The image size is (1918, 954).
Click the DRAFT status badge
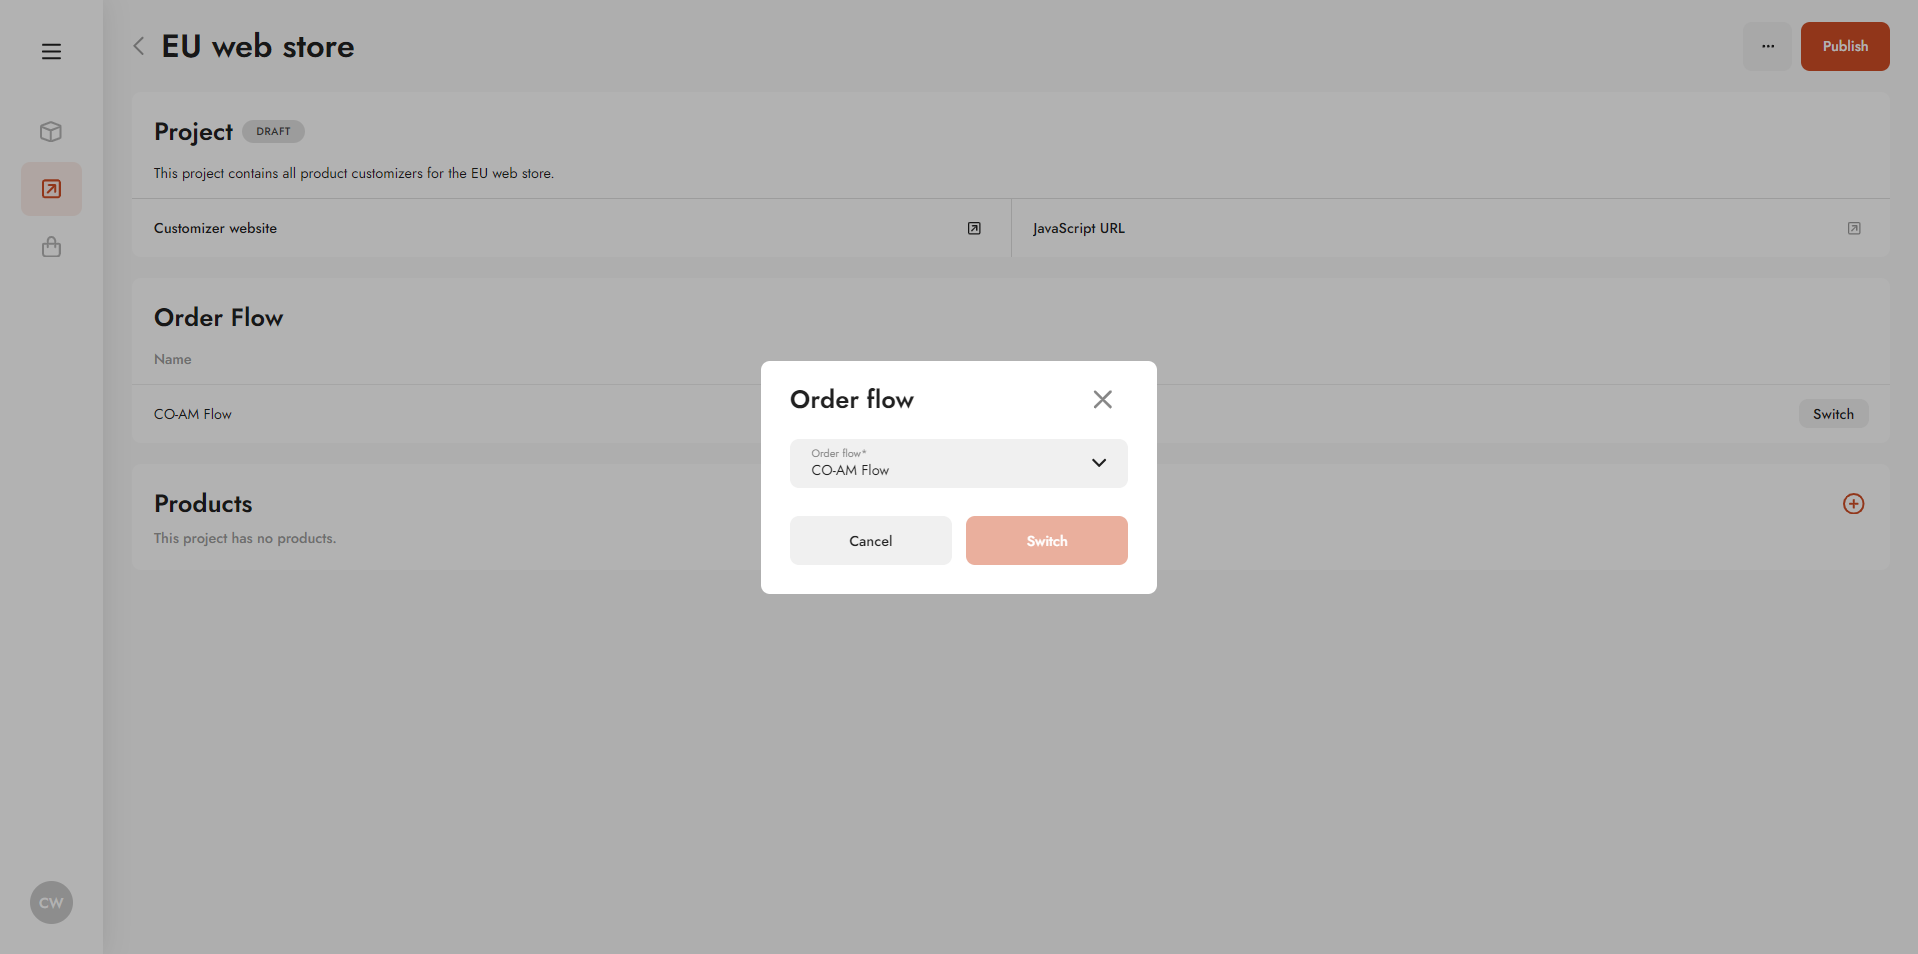click(x=273, y=131)
